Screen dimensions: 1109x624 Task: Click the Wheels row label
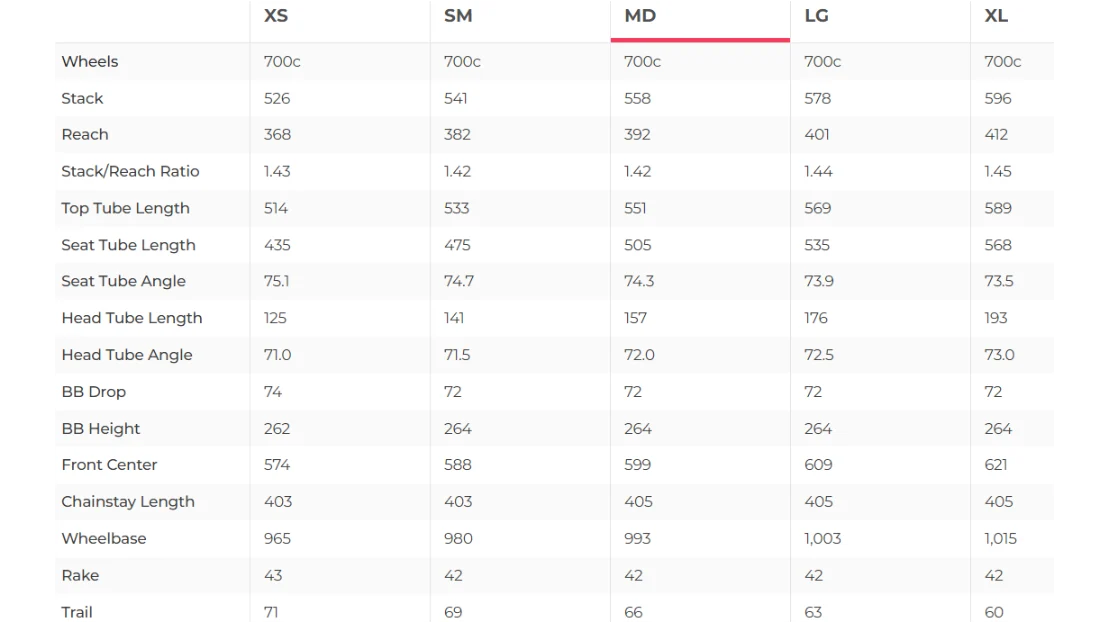[90, 62]
